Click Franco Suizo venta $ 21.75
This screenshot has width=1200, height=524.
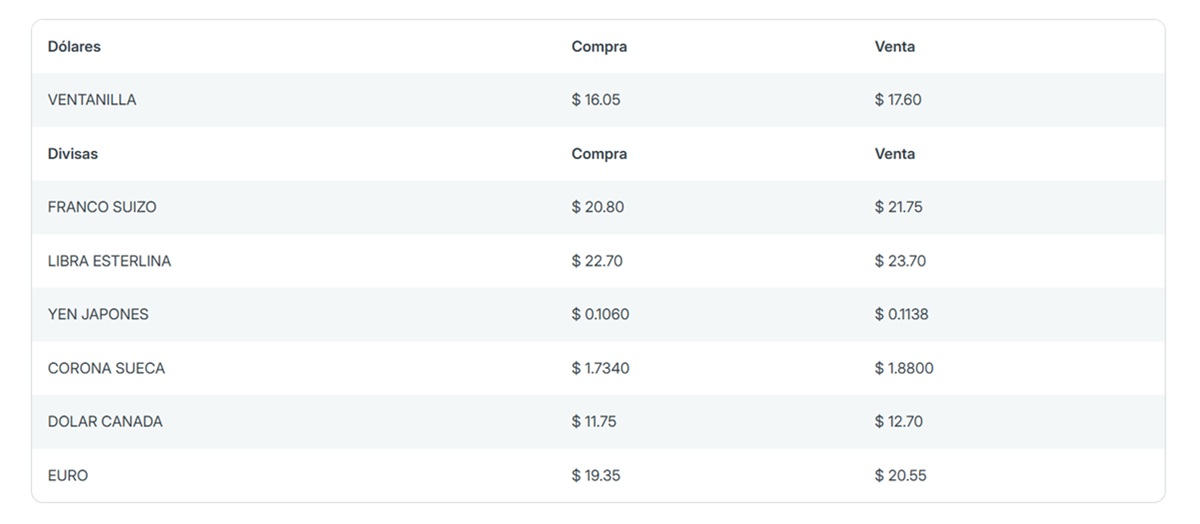[899, 207]
